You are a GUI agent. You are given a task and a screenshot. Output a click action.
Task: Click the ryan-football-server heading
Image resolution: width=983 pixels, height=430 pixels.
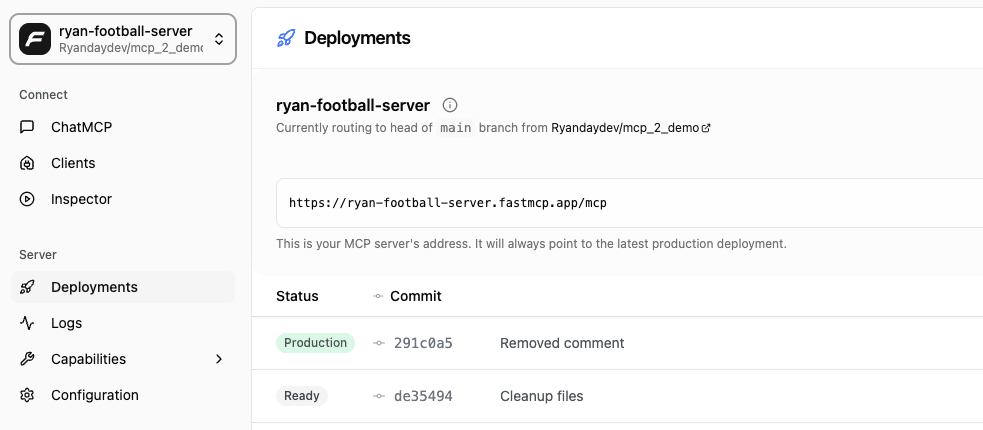[x=353, y=105]
